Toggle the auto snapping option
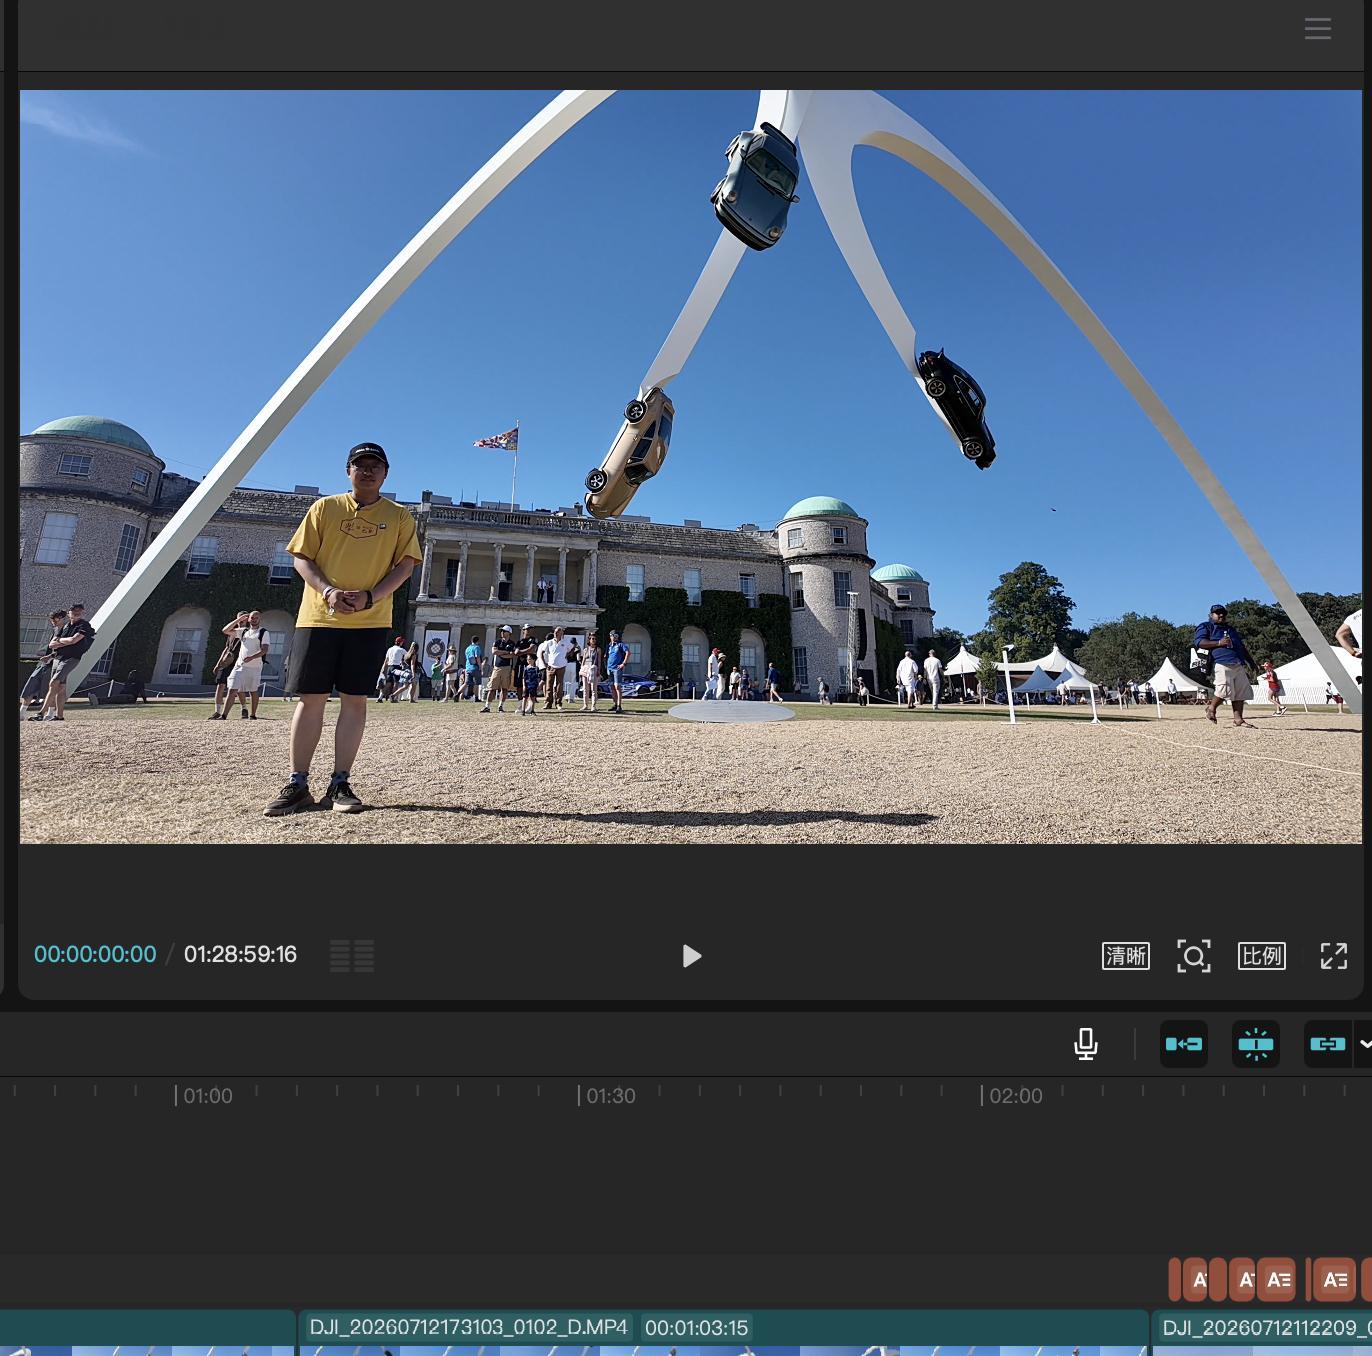 (x=1255, y=1044)
